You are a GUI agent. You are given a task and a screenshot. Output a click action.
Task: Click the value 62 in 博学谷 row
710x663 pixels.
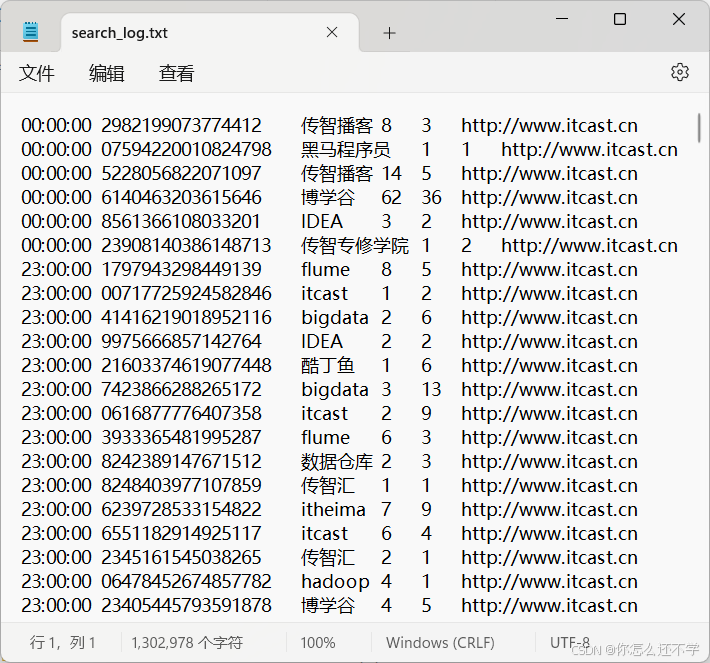click(391, 197)
